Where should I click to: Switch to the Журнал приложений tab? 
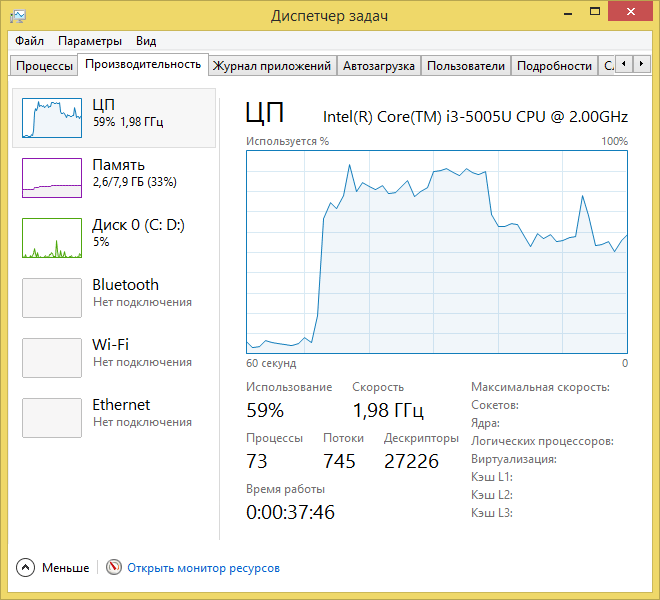(x=272, y=66)
